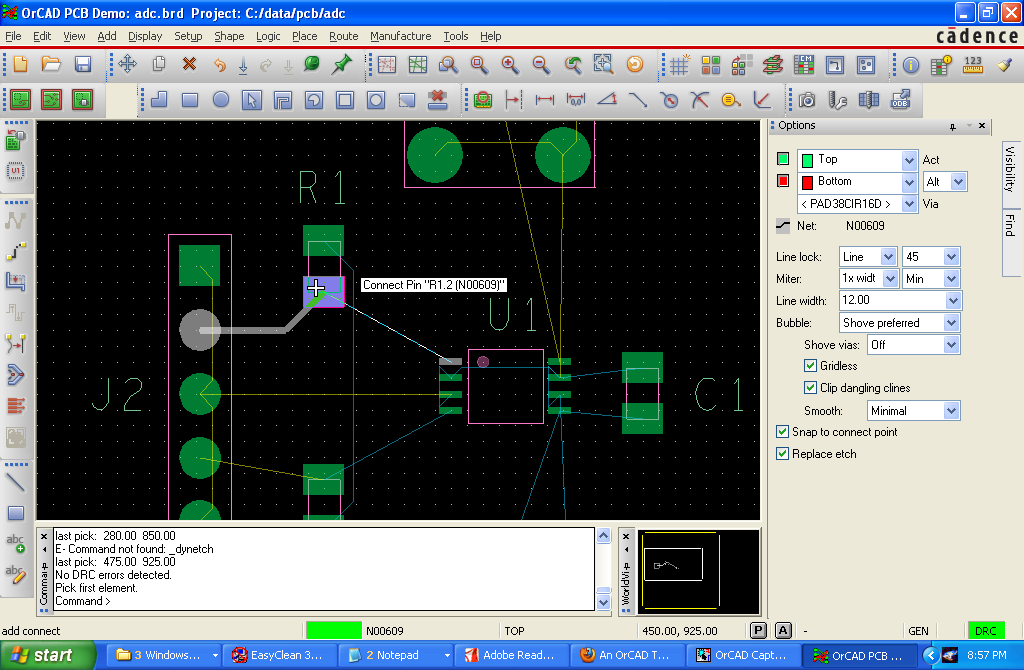The height and width of the screenshot is (670, 1024).
Task: Click the camera snapshot icon
Action: (x=807, y=100)
